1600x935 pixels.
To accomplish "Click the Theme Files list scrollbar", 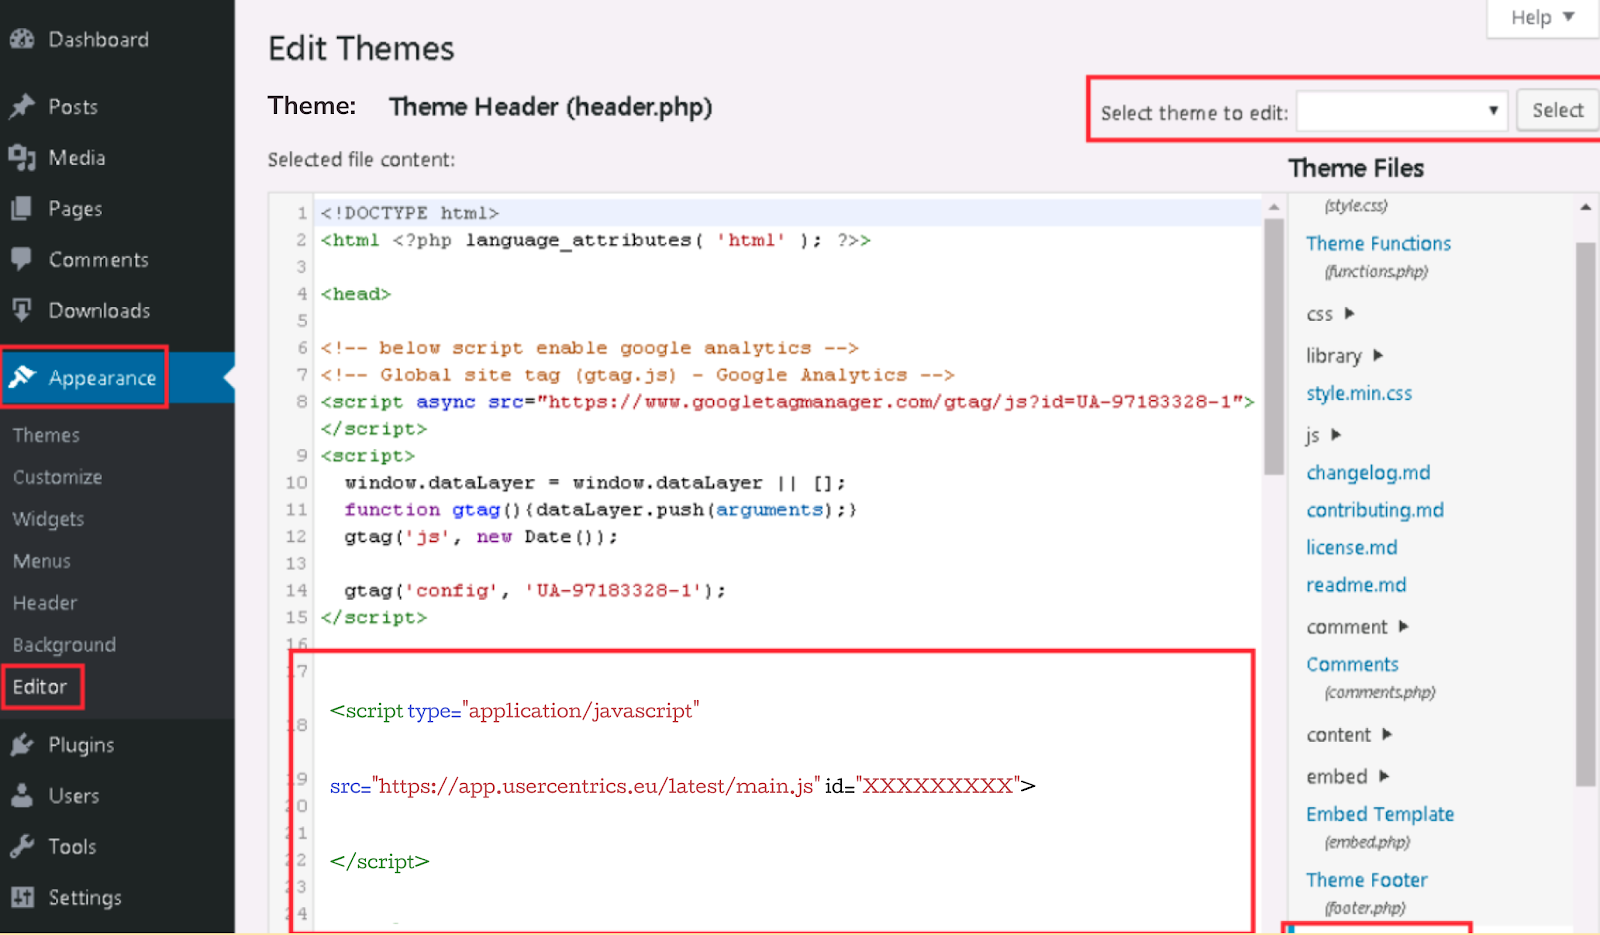I will [1585, 514].
